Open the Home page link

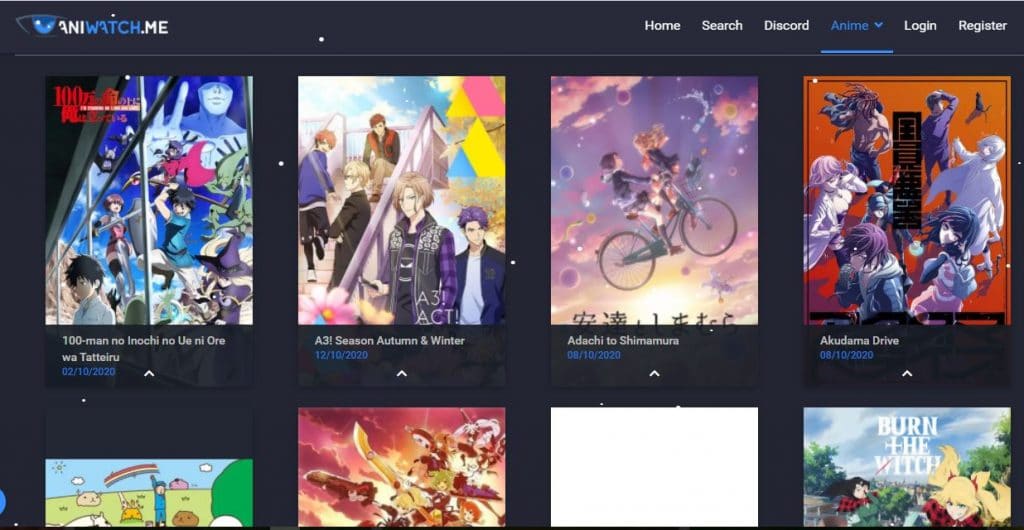[x=662, y=25]
